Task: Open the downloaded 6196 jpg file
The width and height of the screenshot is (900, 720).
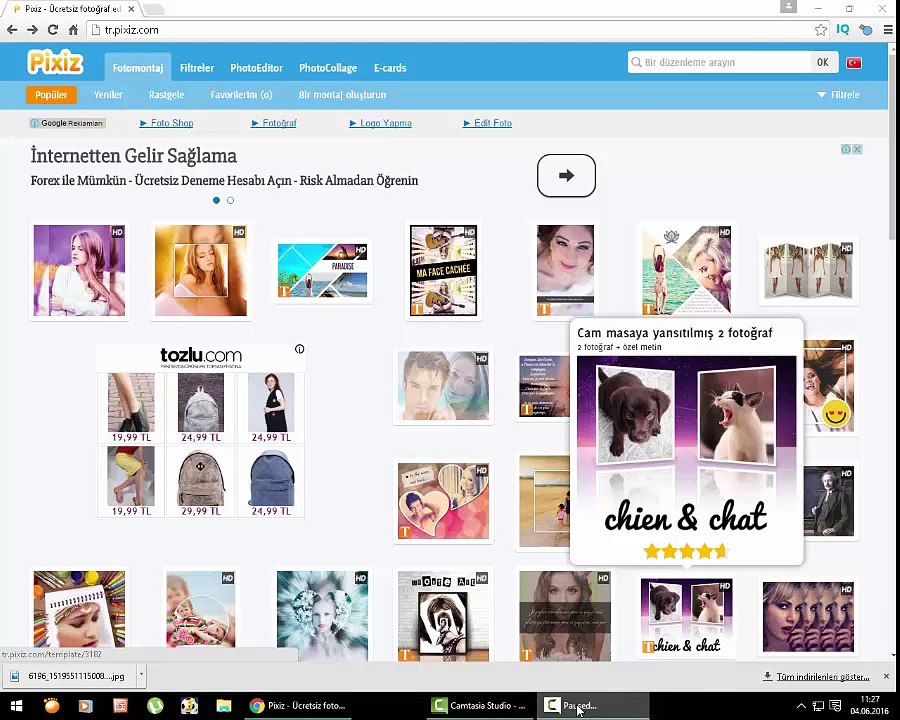Action: (72, 676)
